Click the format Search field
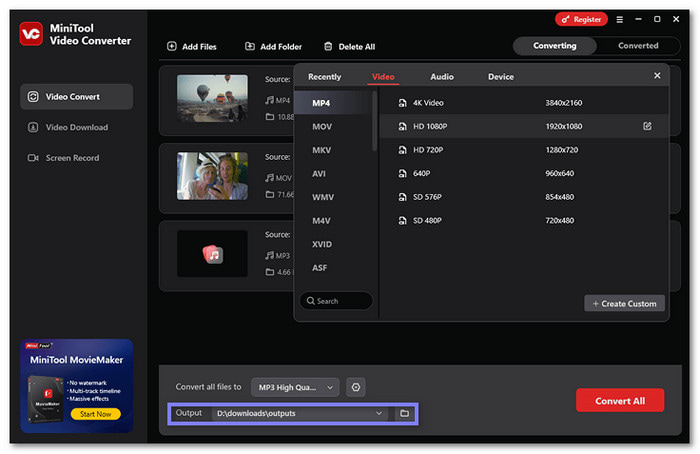The height and width of the screenshot is (454, 700). click(x=336, y=300)
